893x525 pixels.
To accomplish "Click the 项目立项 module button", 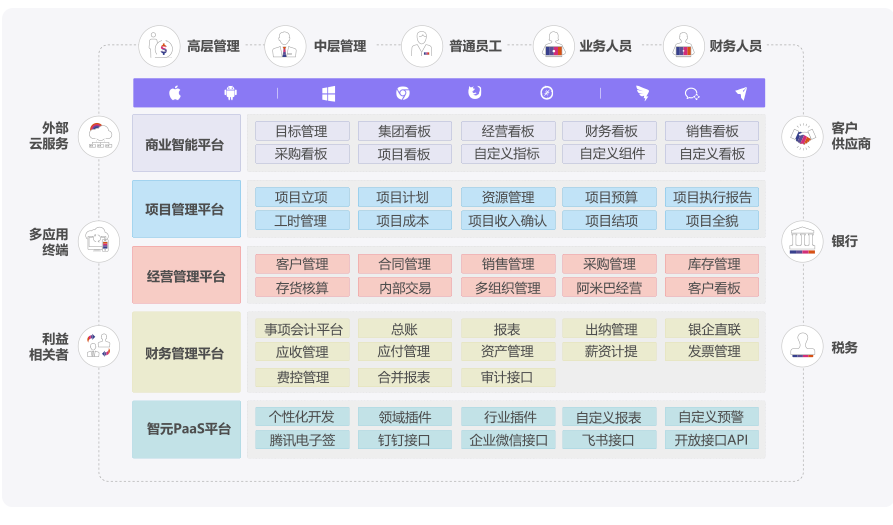I will [x=301, y=197].
